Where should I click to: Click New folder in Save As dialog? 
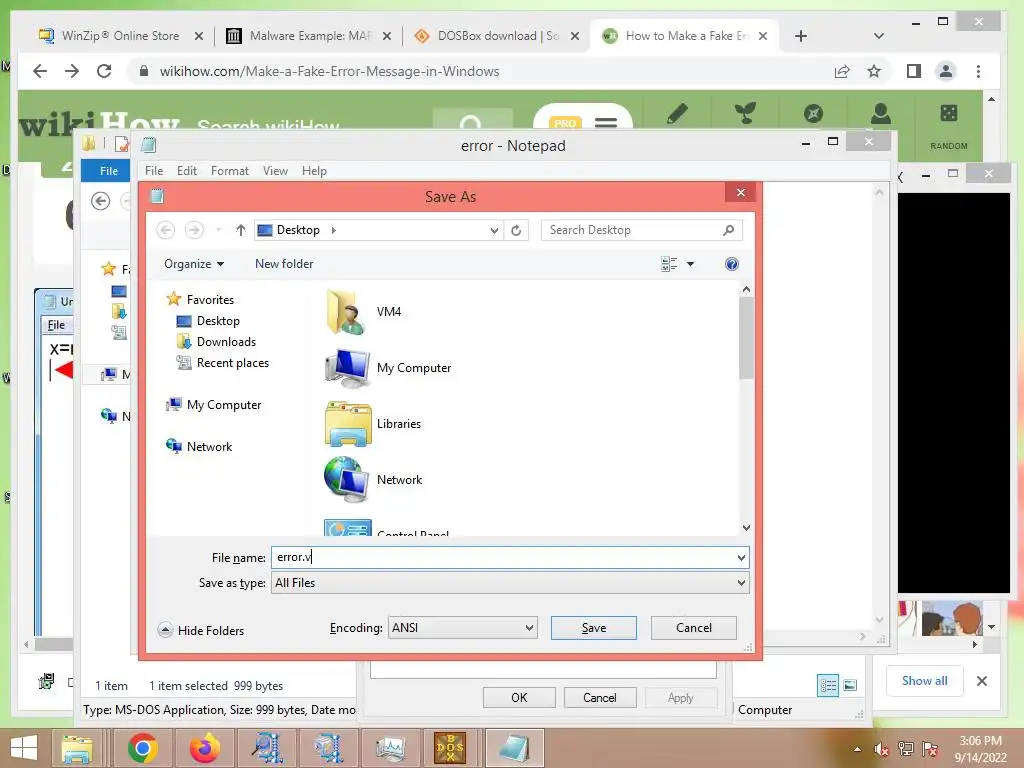click(283, 264)
